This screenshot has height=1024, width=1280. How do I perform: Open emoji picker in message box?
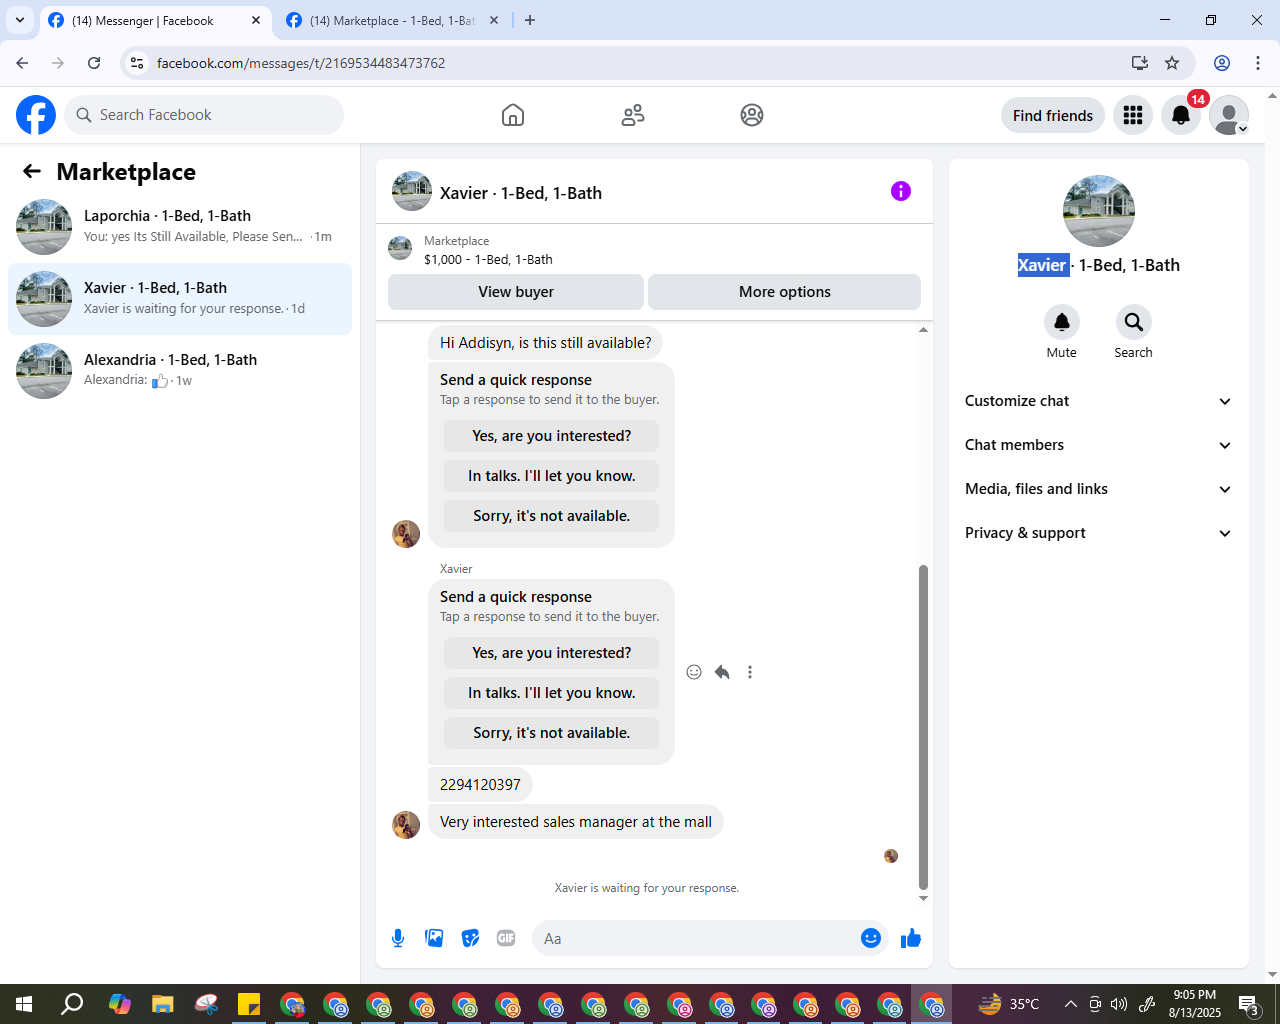coord(871,938)
